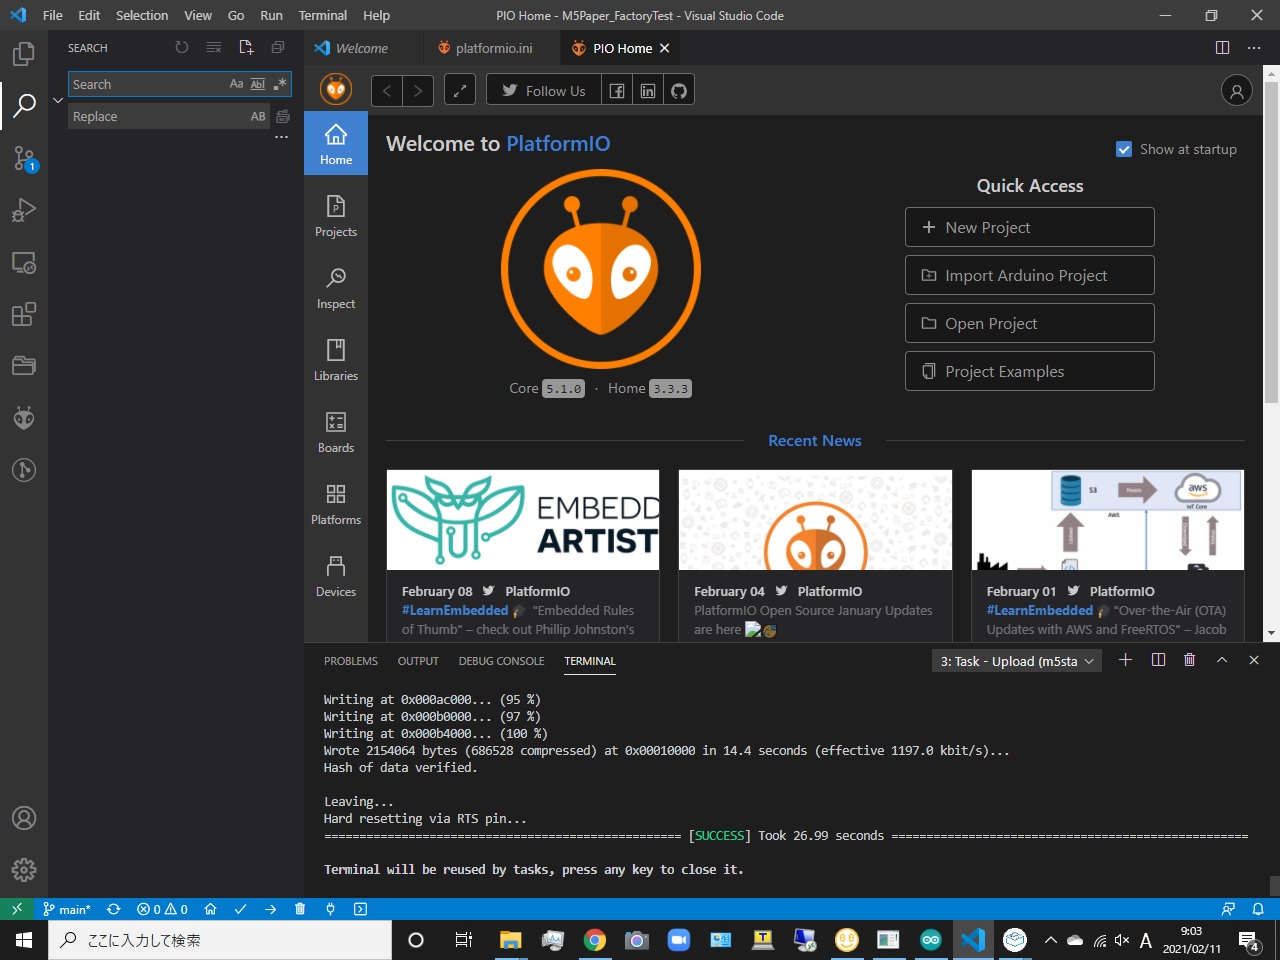Open the Terminal menu
The image size is (1280, 960).
click(323, 15)
